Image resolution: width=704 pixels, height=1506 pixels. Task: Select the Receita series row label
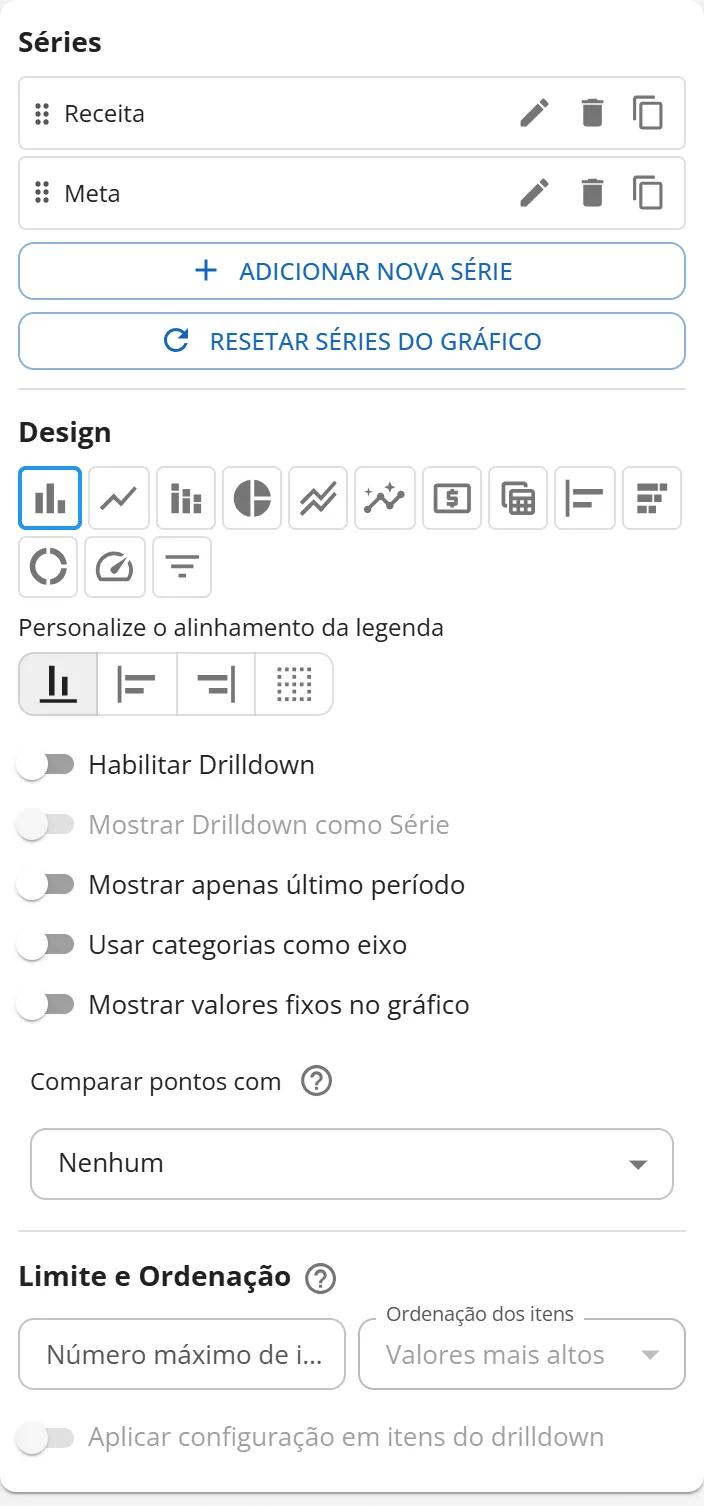tap(105, 114)
